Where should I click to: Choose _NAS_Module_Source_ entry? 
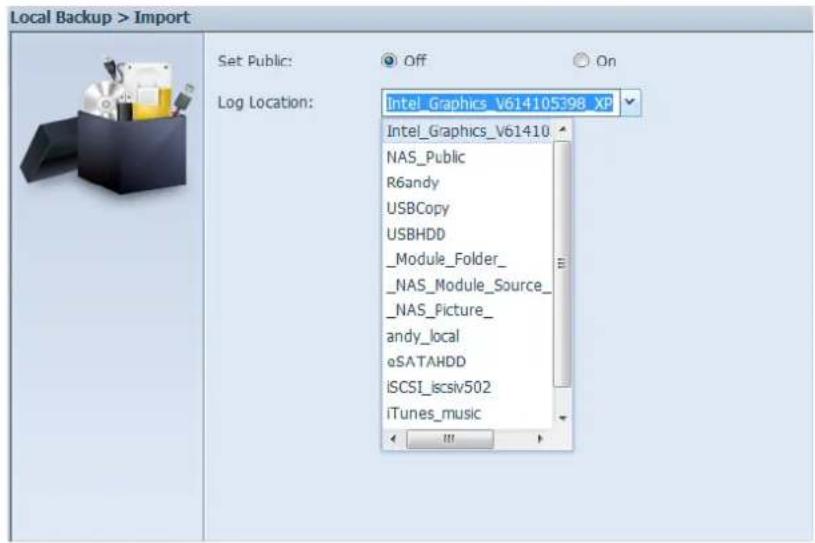click(x=467, y=285)
